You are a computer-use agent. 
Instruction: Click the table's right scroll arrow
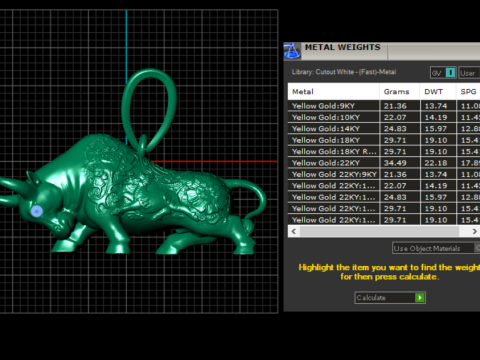point(475,231)
